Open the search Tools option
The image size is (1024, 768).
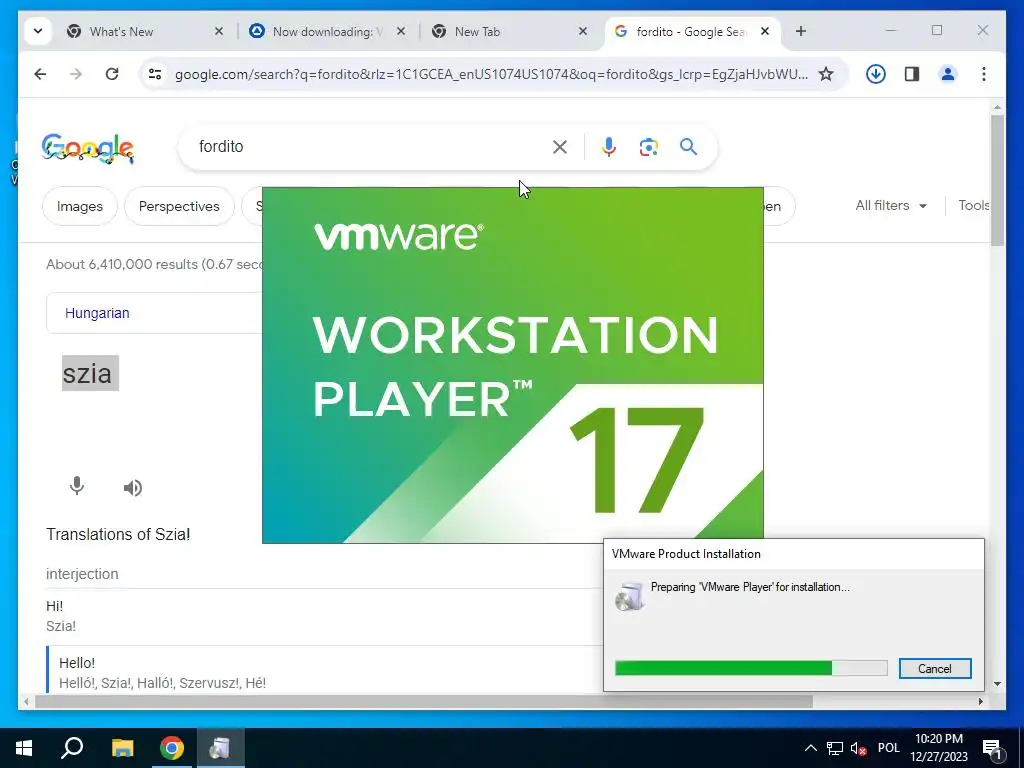click(974, 206)
